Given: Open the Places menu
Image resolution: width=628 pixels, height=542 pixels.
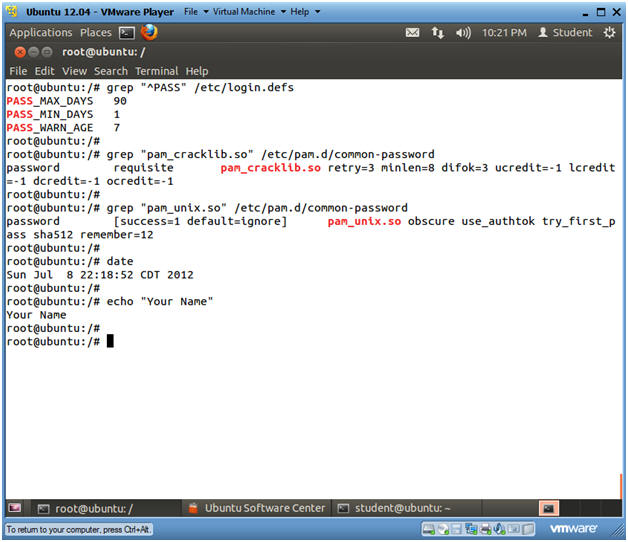Looking at the screenshot, I should pyautogui.click(x=96, y=32).
